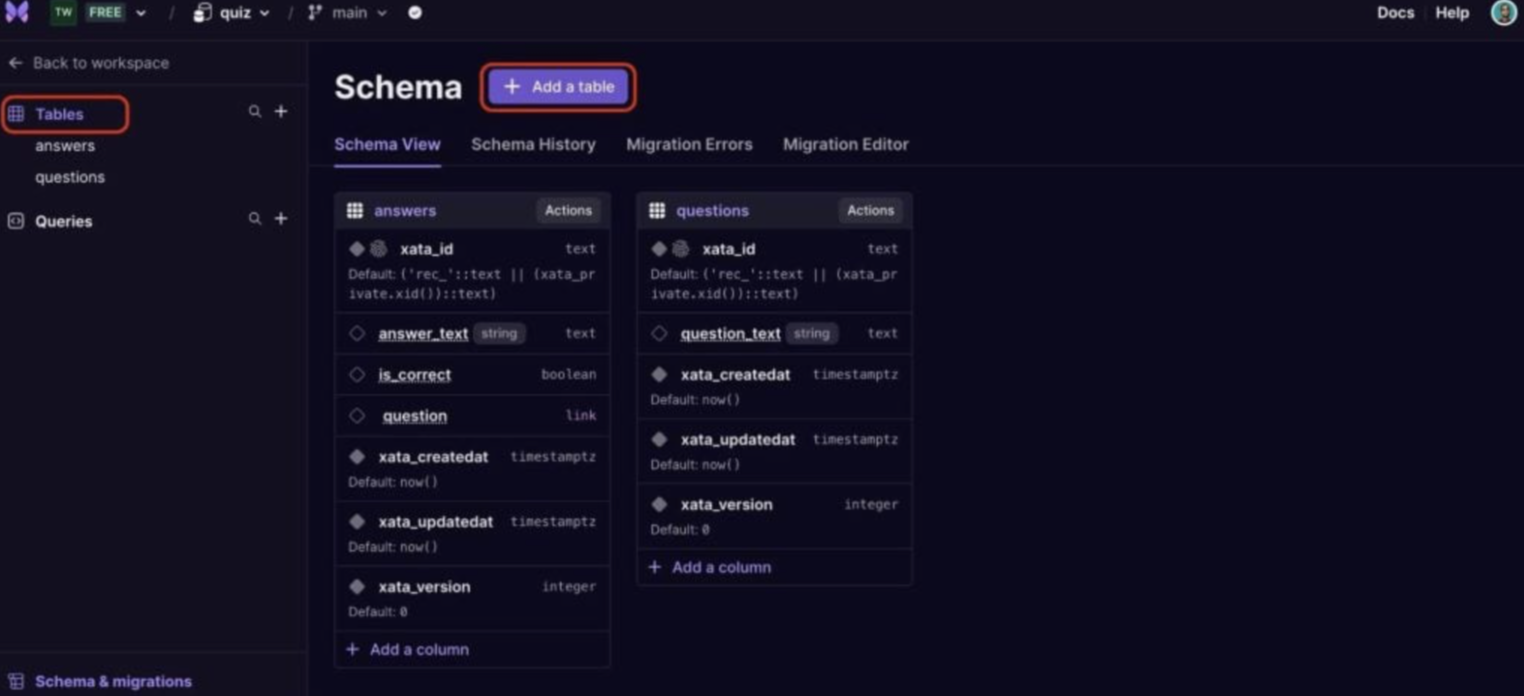This screenshot has width=1524, height=696.
Task: Click question_text column in questions table
Action: [x=730, y=334]
